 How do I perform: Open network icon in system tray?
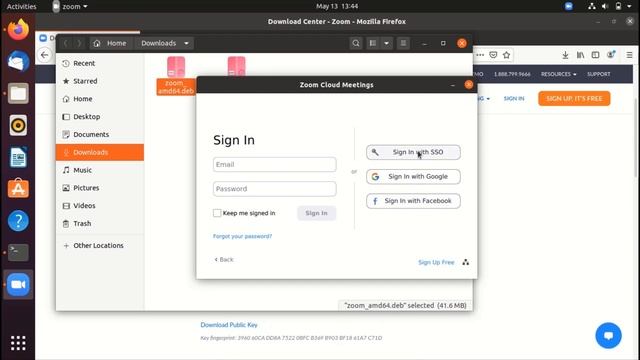[591, 6]
